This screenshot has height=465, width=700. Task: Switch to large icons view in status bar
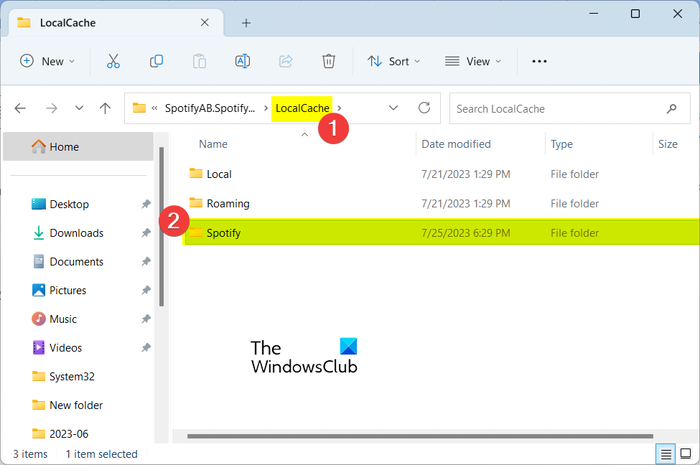pos(686,454)
